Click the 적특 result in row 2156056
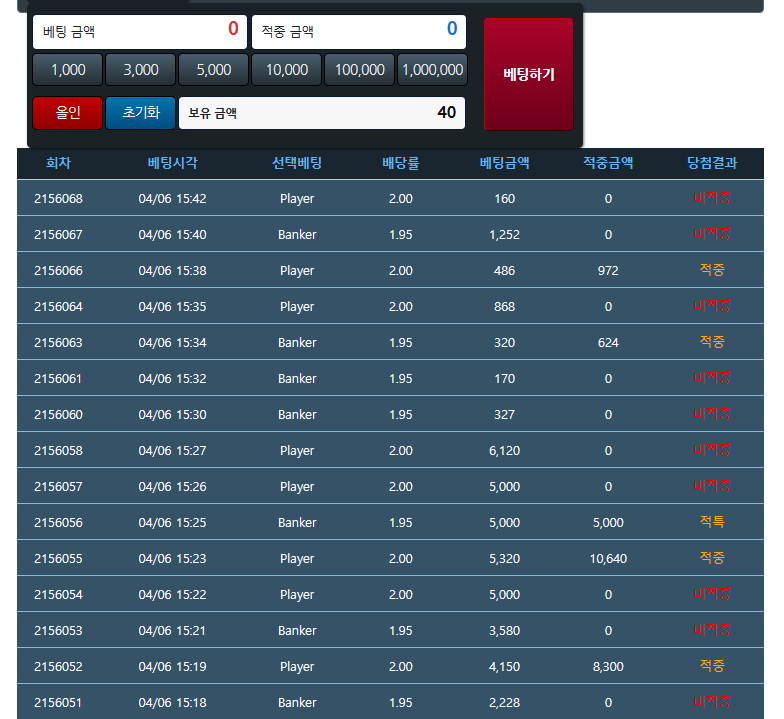The image size is (784, 719). click(x=712, y=522)
